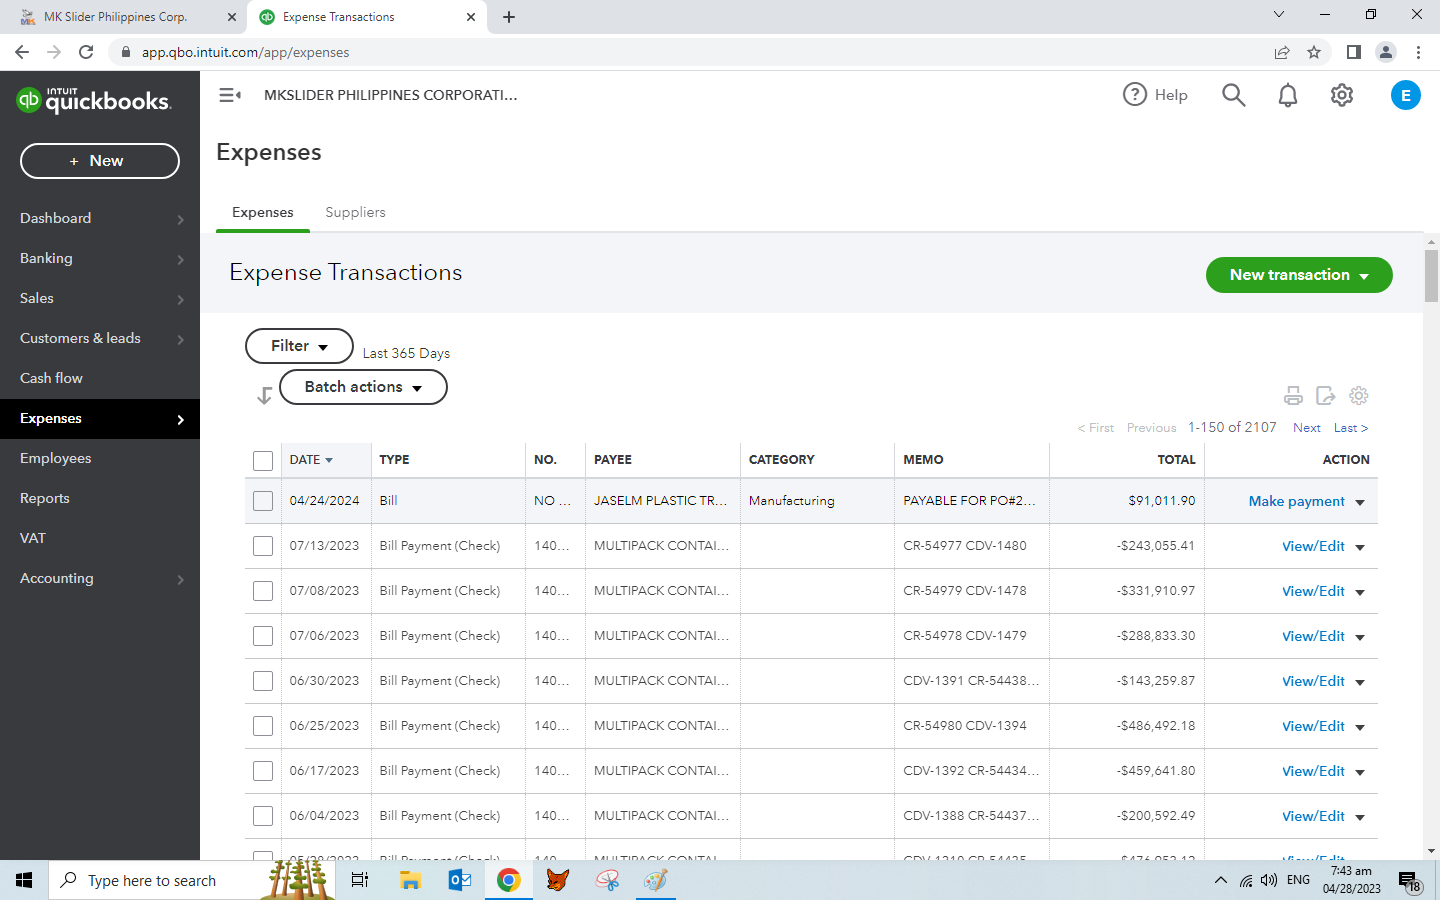Open Sales in sidebar
Screen dimensions: 1440x900
coord(100,298)
